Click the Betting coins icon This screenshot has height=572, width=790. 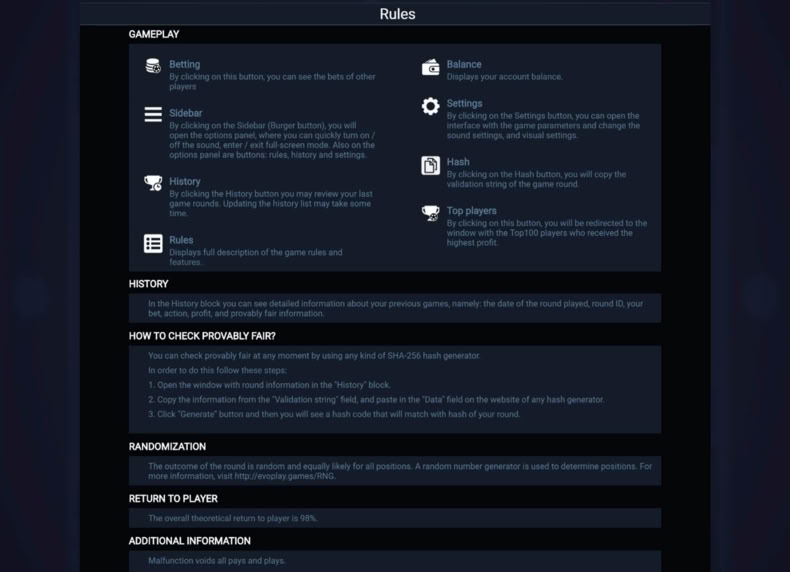pos(153,66)
